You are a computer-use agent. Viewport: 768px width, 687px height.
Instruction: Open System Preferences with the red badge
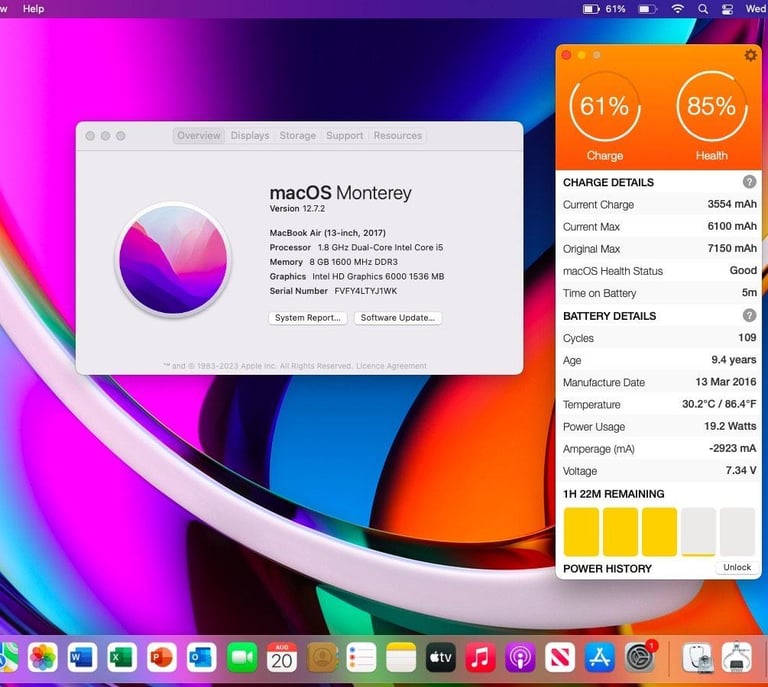click(639, 657)
